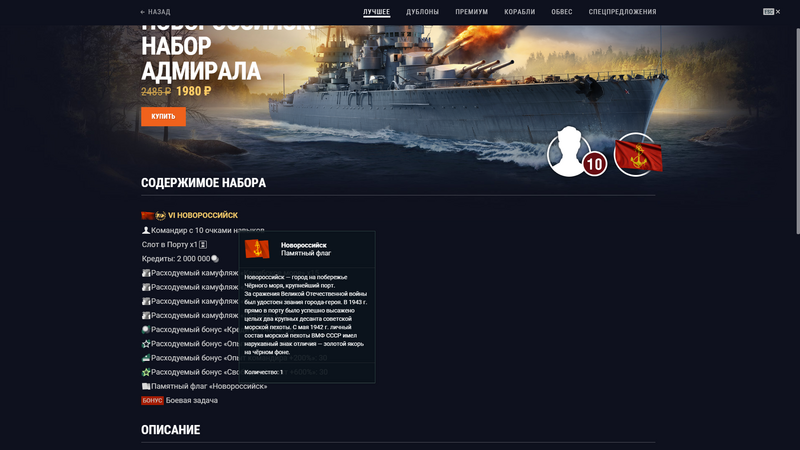Open the 'Лучшее' tab
Screen dimensions: 800x450
click(x=377, y=12)
